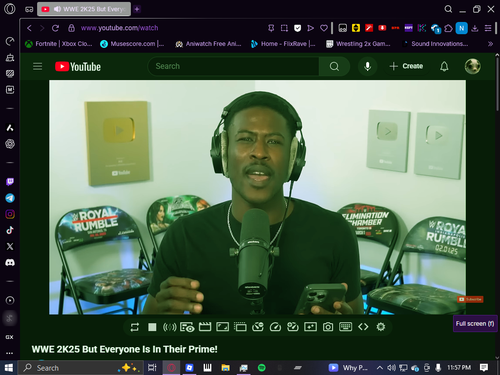The image size is (500, 375).
Task: Click the stop square icon in player toolbar
Action: click(x=152, y=327)
